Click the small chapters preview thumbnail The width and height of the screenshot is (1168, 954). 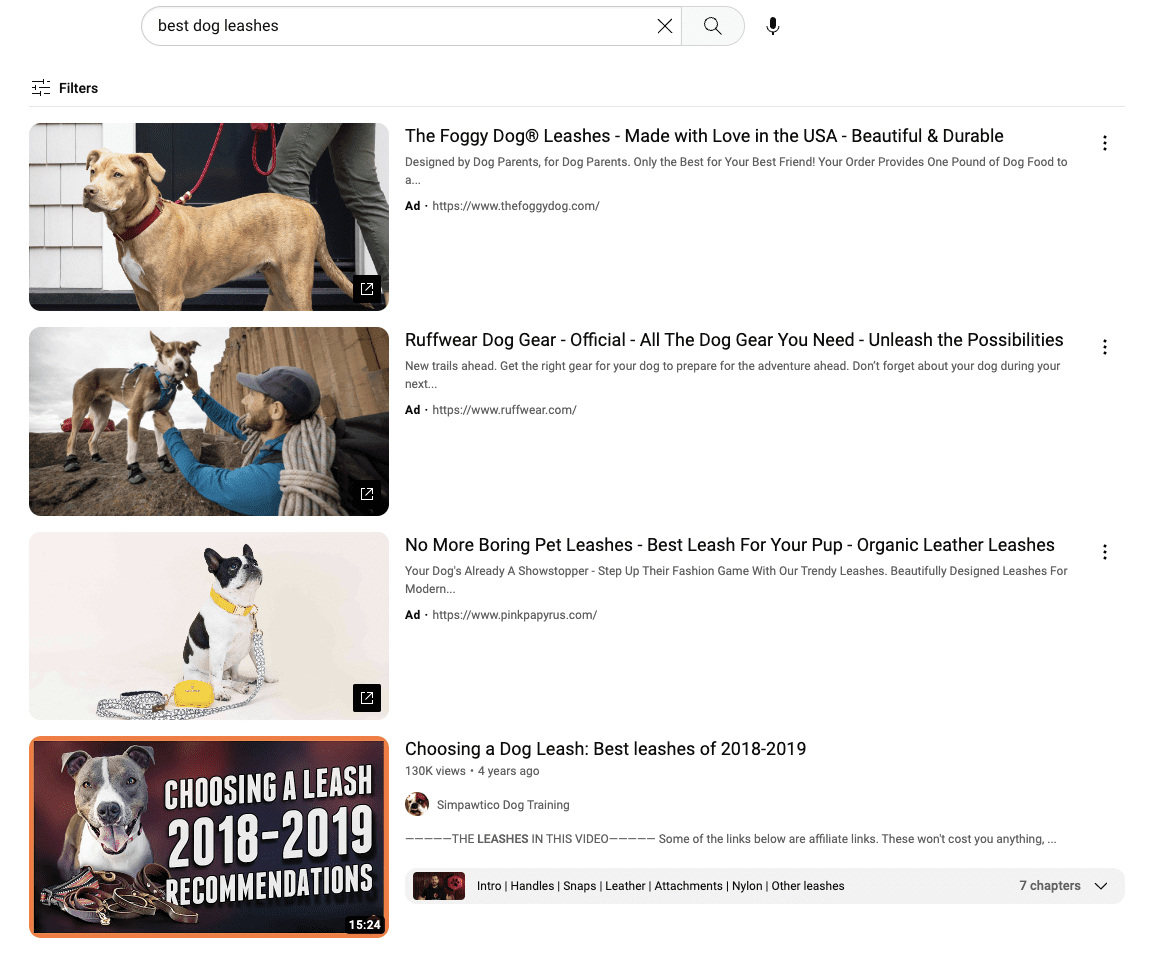pyautogui.click(x=438, y=886)
